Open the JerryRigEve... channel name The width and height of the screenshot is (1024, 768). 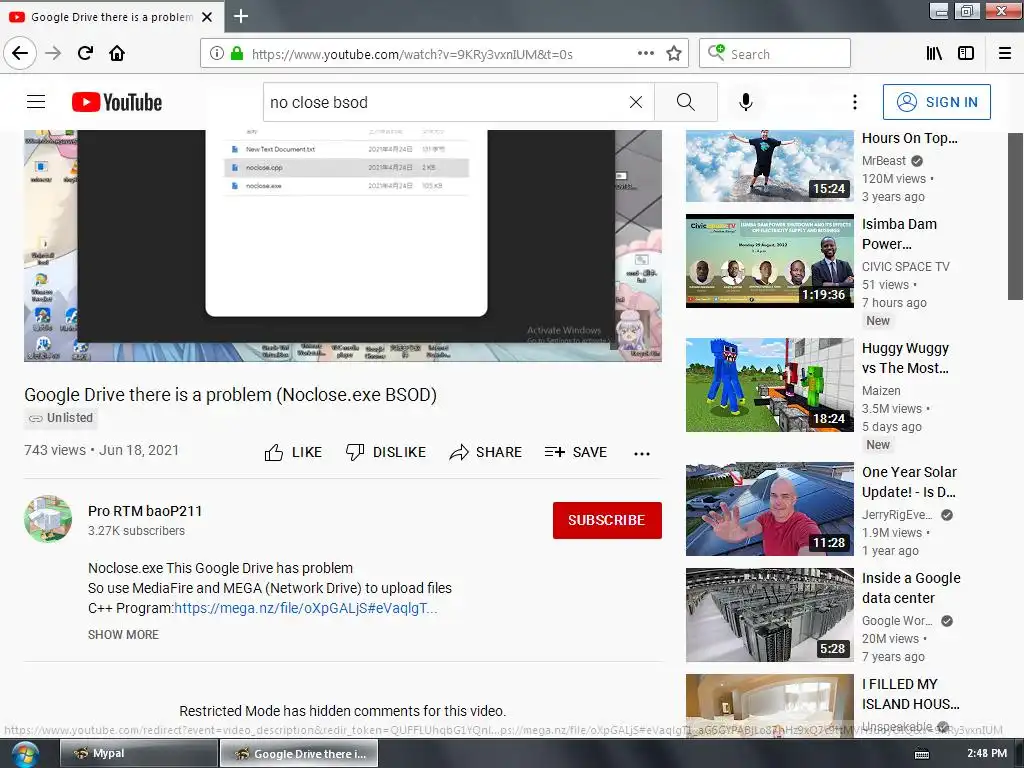897,515
